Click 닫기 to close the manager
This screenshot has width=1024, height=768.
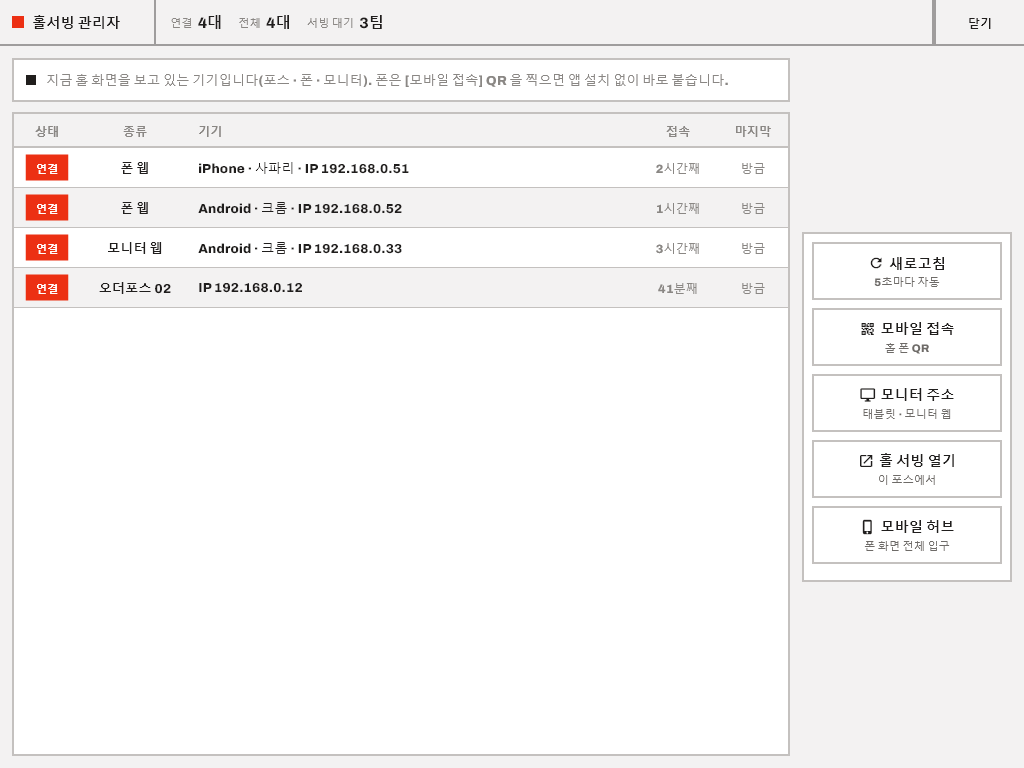pyautogui.click(x=980, y=23)
